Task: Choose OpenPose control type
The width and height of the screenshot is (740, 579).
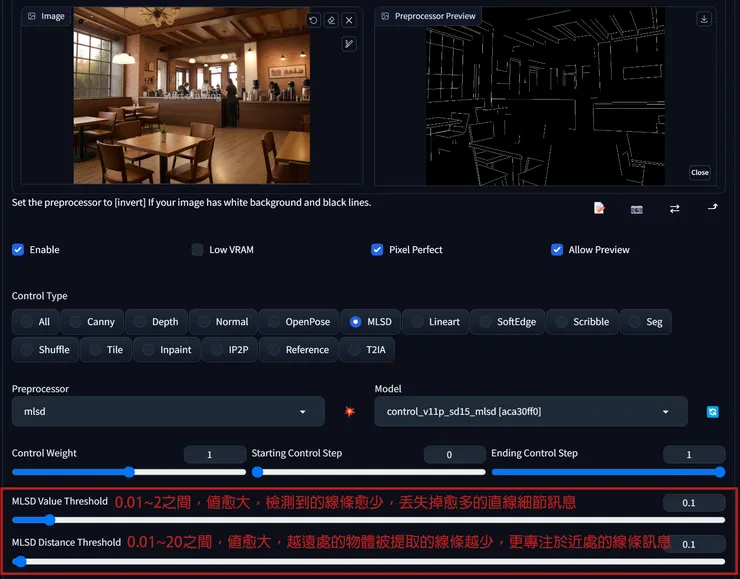Action: (299, 322)
